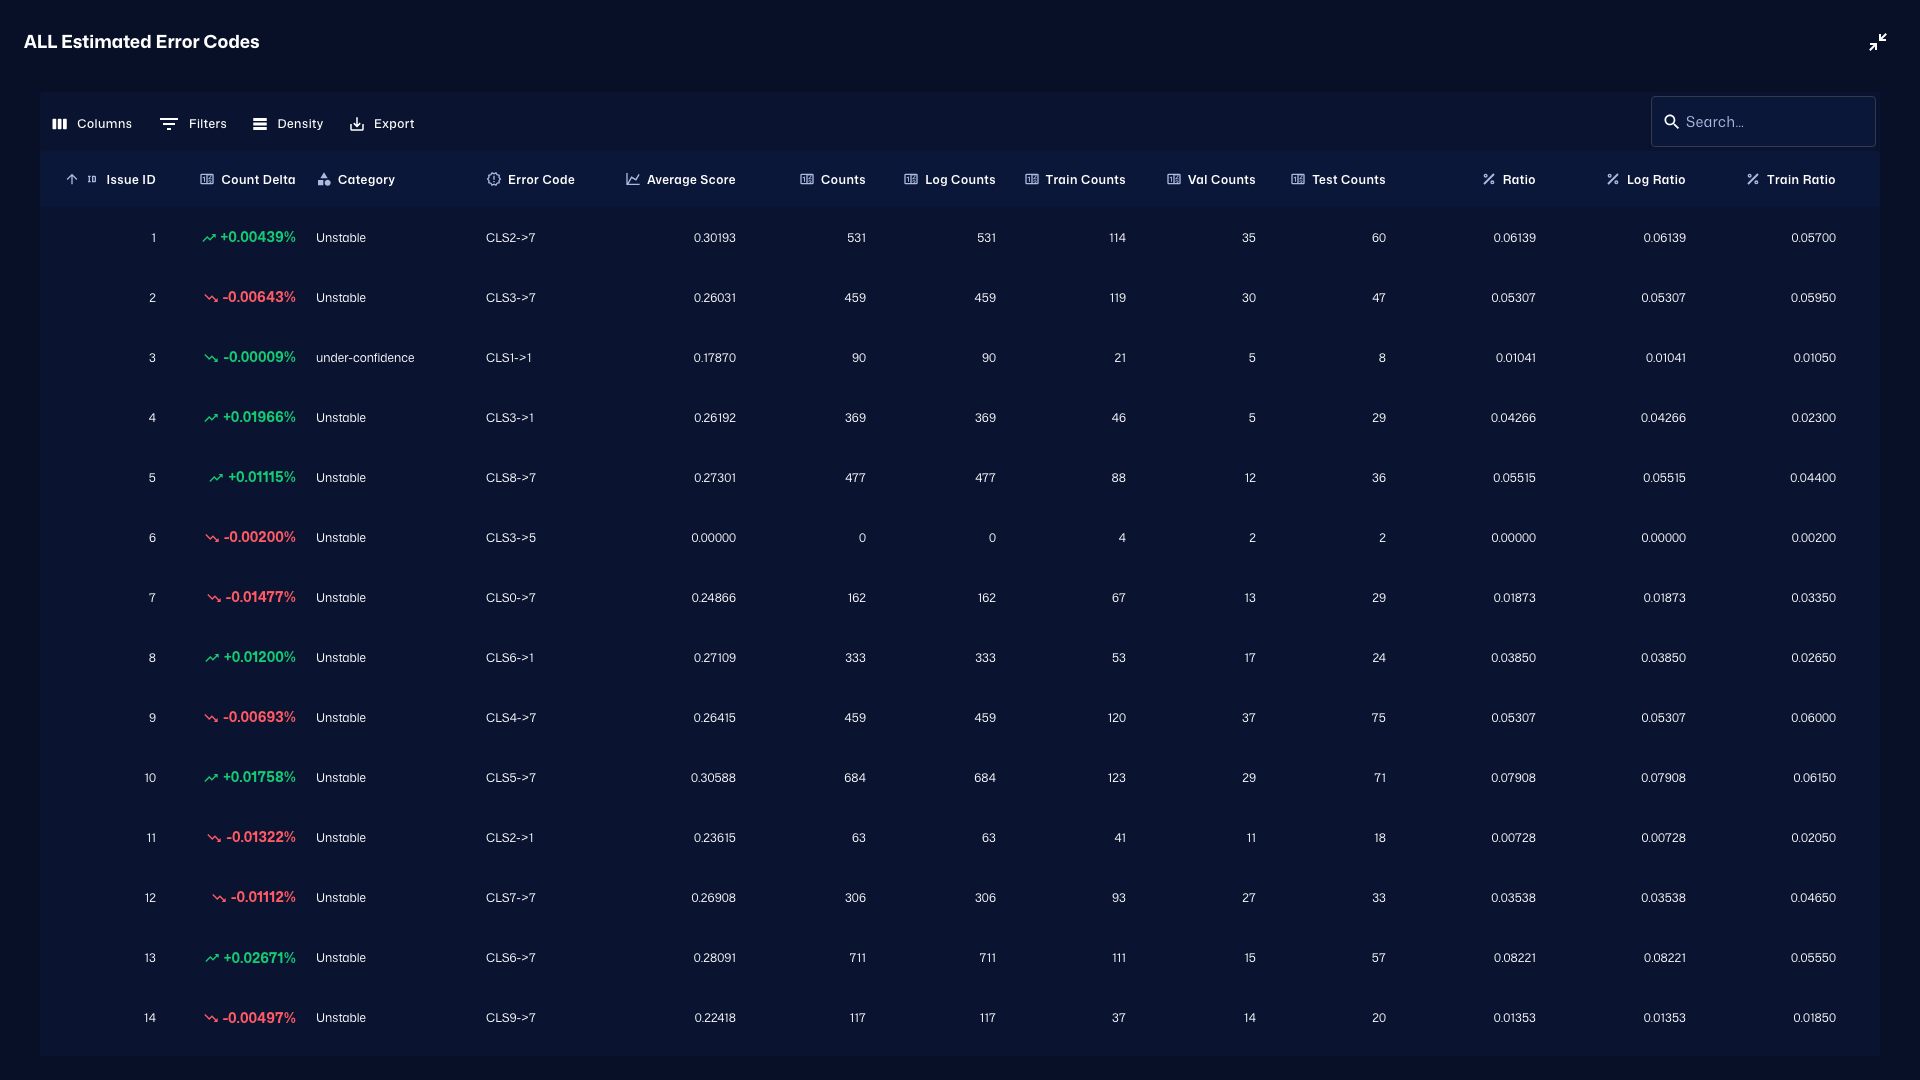The image size is (1920, 1080).
Task: Click the percent icon in the Ratio header
Action: [1487, 179]
